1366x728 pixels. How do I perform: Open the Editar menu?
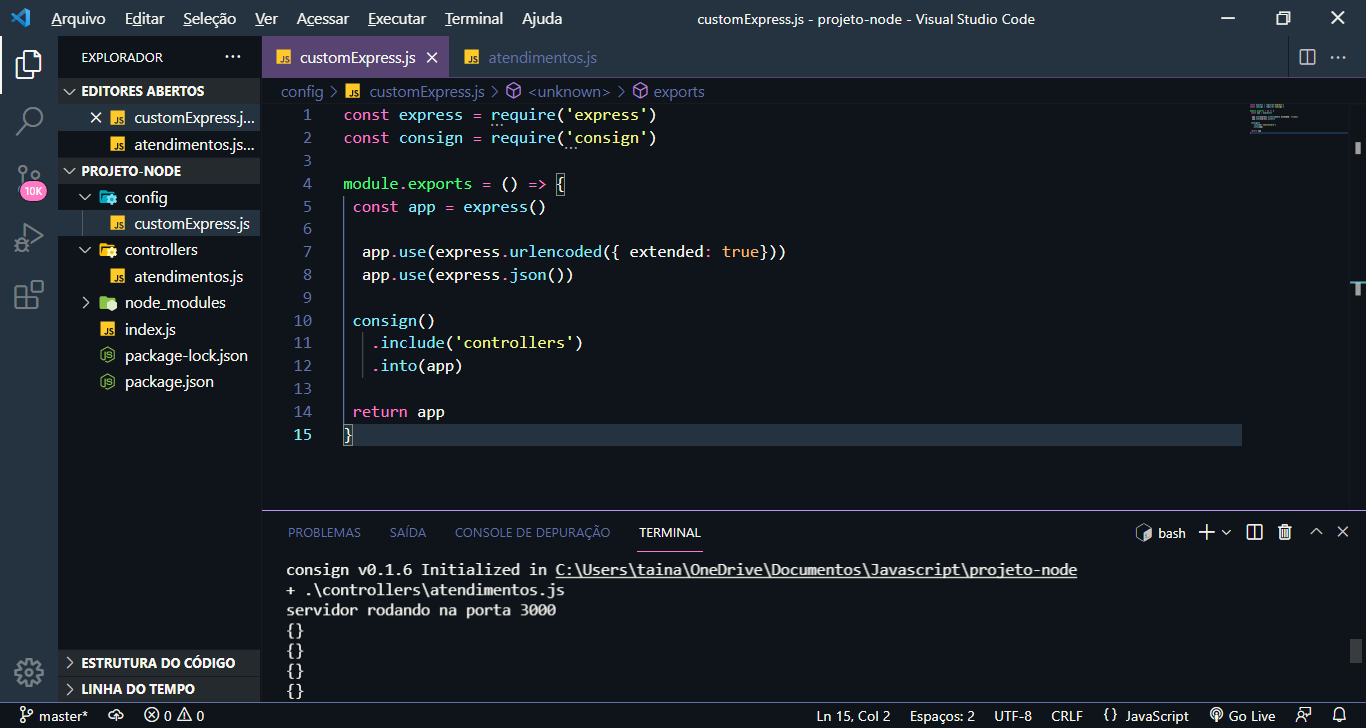[145, 19]
